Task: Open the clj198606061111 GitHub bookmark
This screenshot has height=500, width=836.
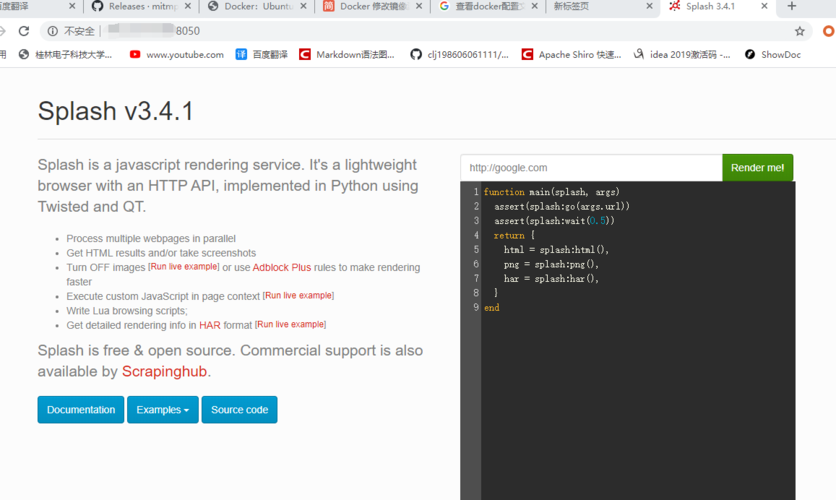Action: point(459,54)
